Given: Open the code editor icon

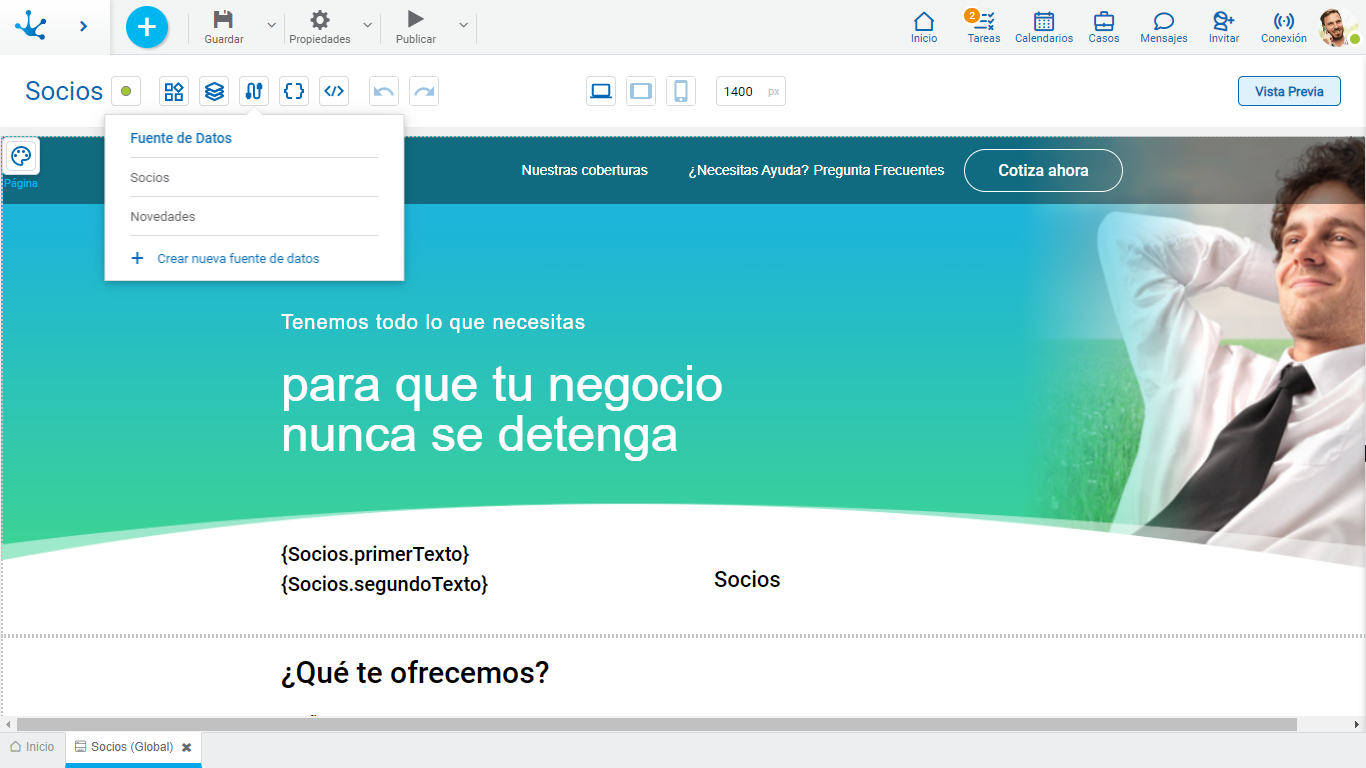Looking at the screenshot, I should coord(334,91).
